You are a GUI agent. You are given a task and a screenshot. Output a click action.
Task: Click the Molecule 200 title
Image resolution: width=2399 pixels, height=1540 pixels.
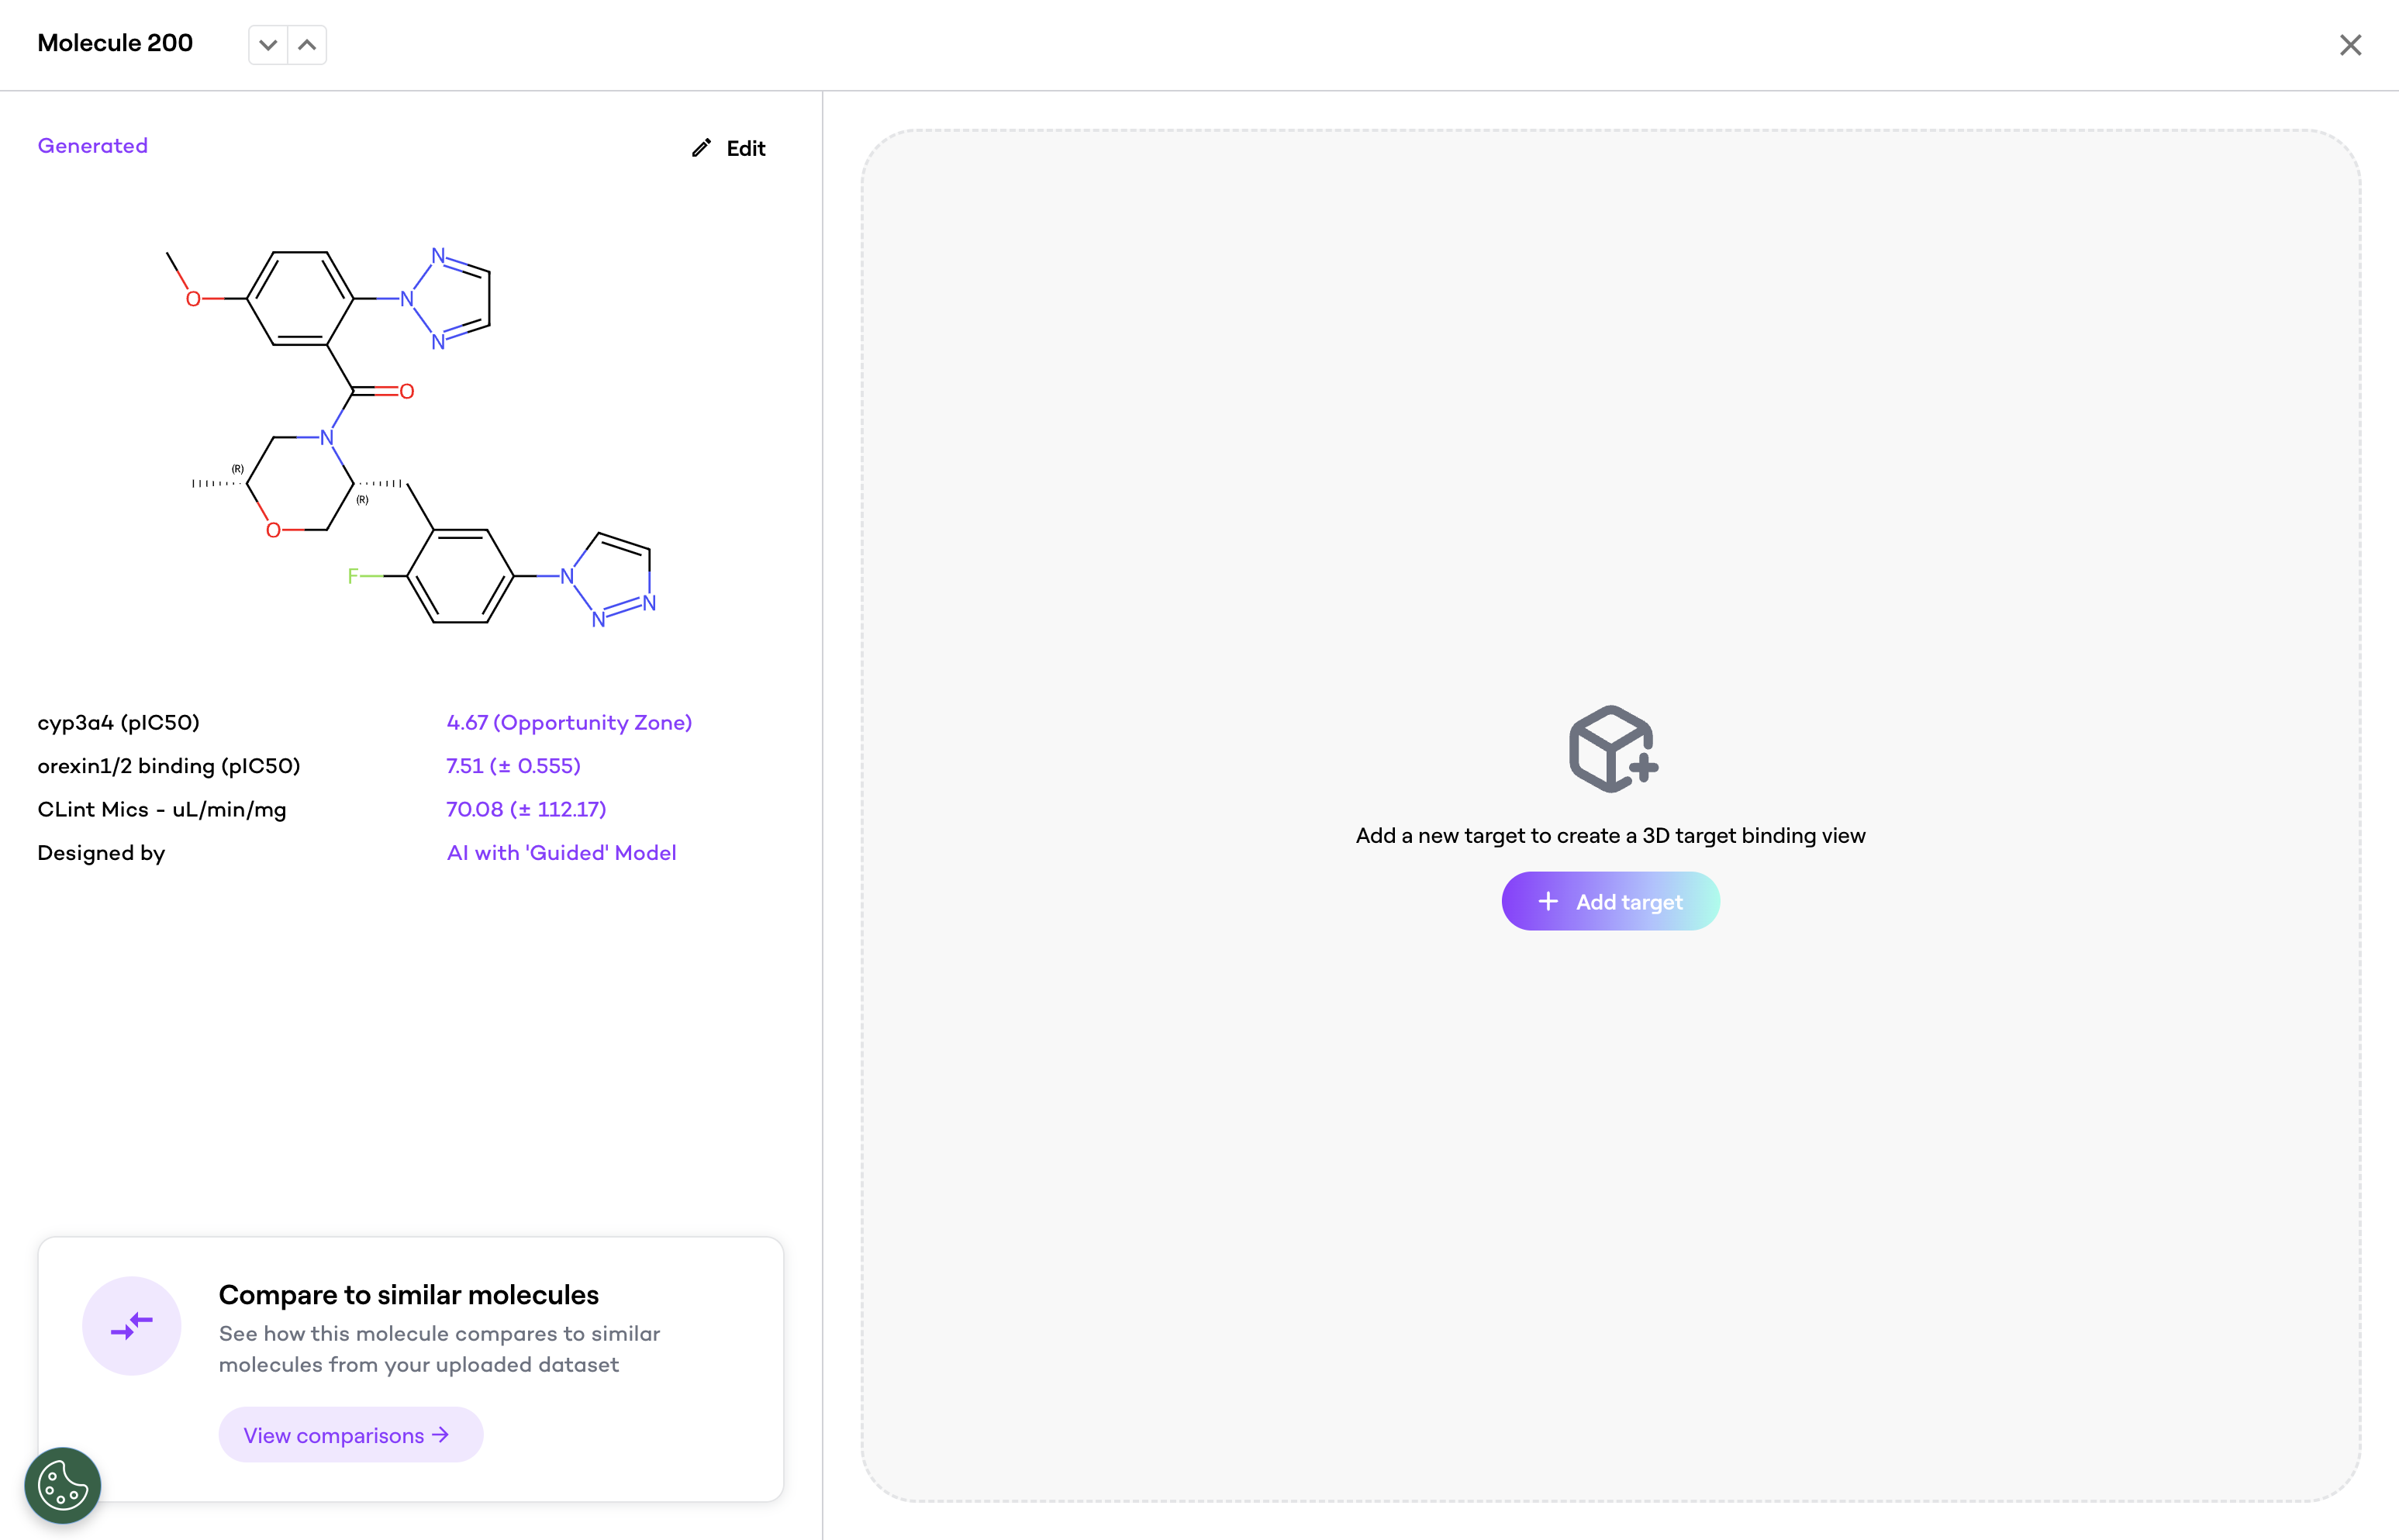click(x=115, y=43)
